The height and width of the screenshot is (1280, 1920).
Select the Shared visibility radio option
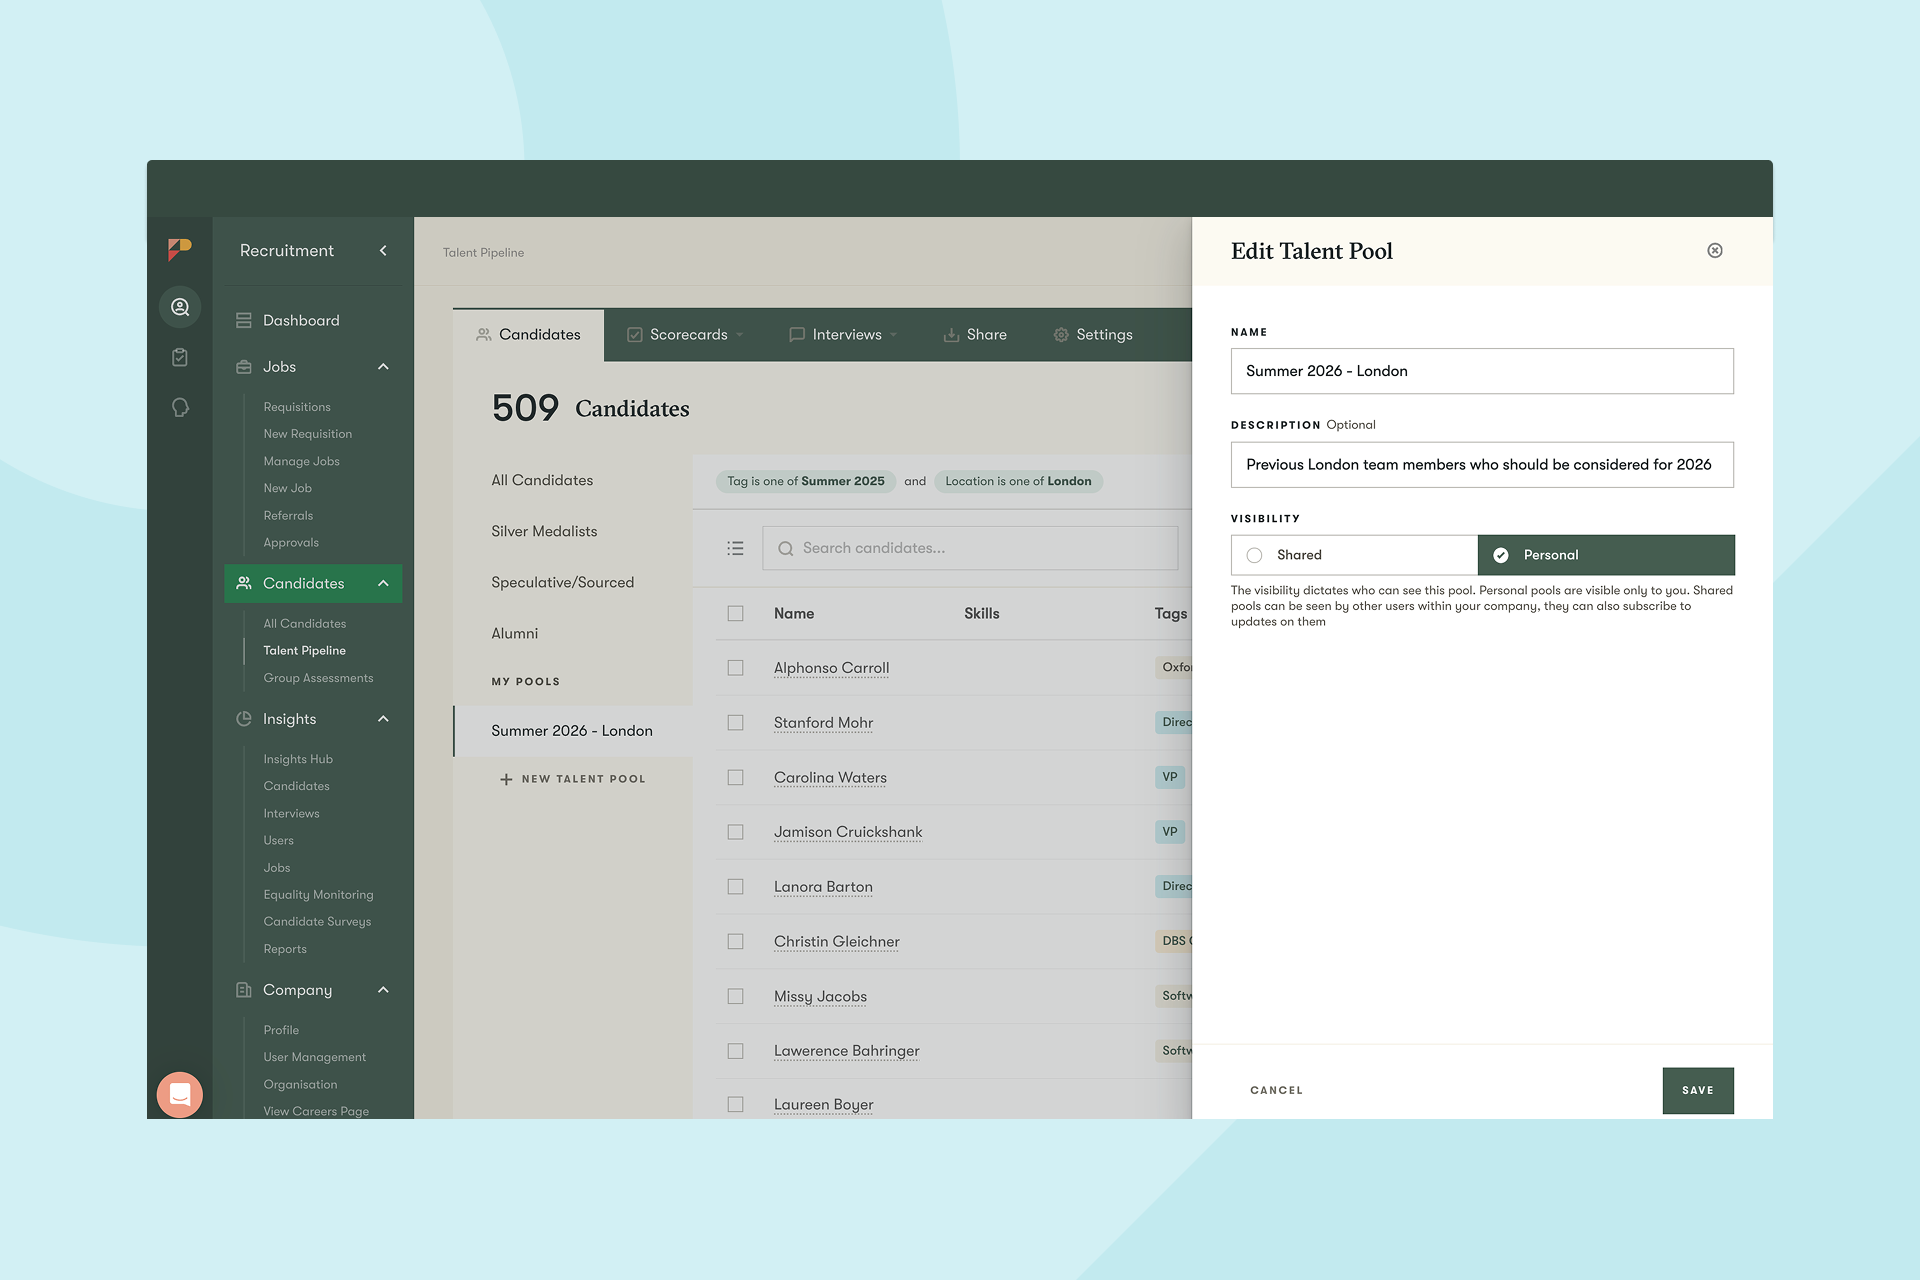click(x=1254, y=555)
